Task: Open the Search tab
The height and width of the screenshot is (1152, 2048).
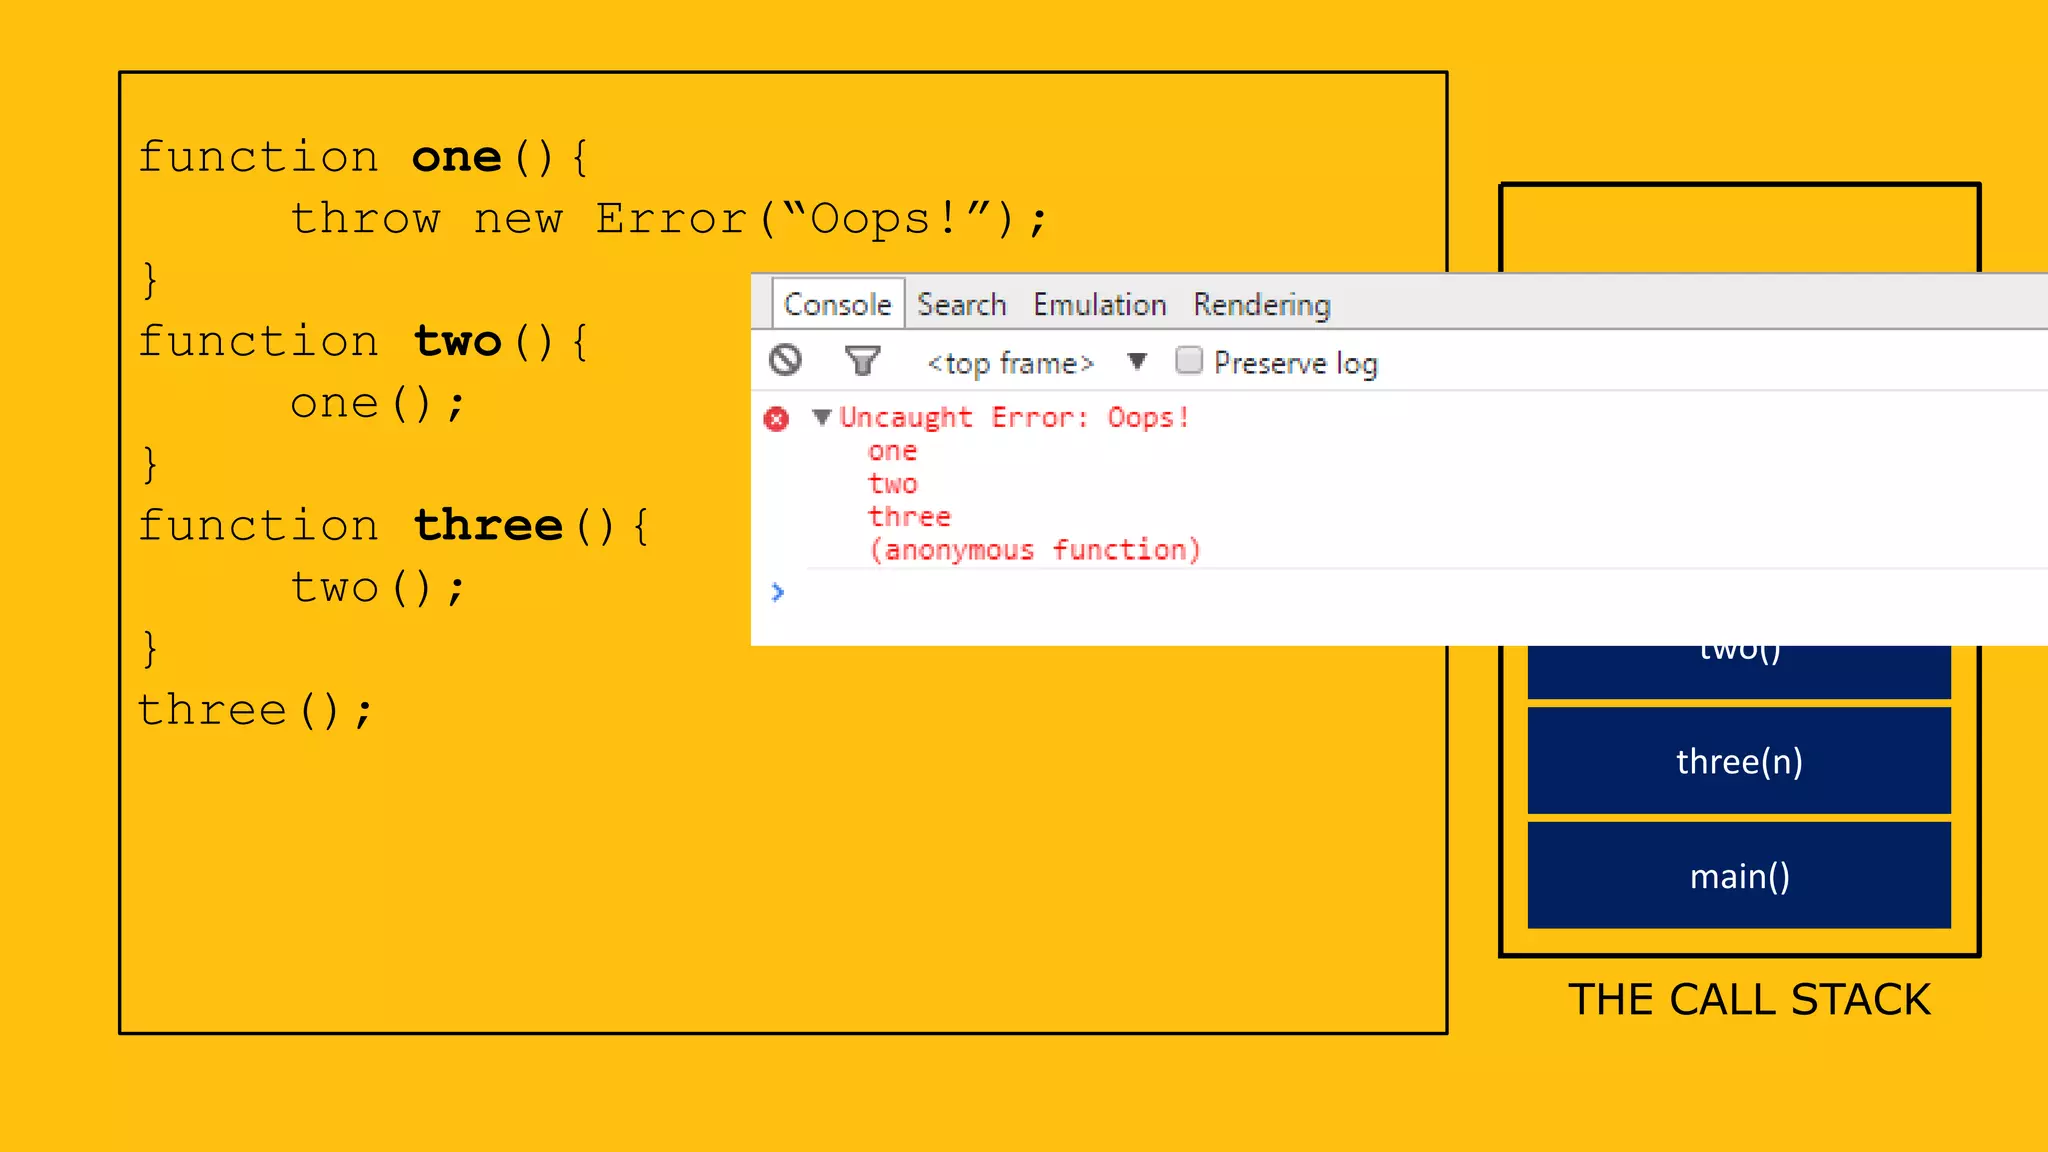Action: click(961, 304)
